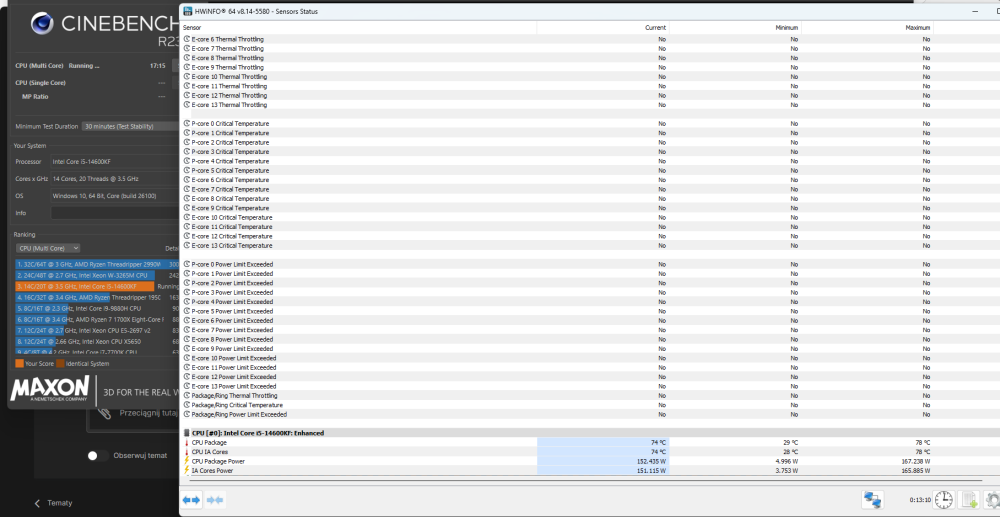Click the 0:13:10 elapsed time in HWiNFO

(920, 500)
